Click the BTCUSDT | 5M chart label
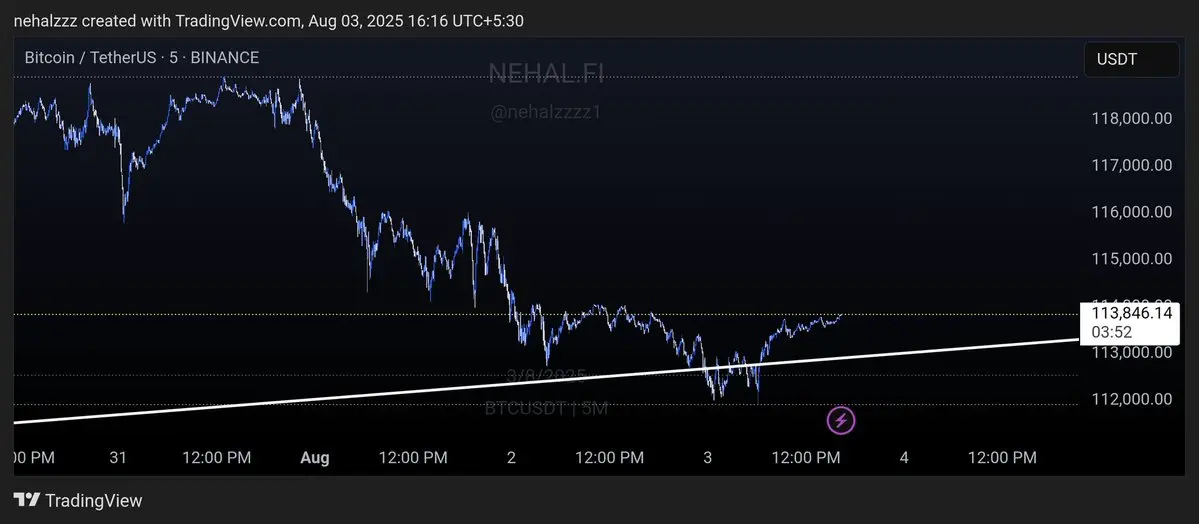1199x524 pixels. [x=546, y=408]
